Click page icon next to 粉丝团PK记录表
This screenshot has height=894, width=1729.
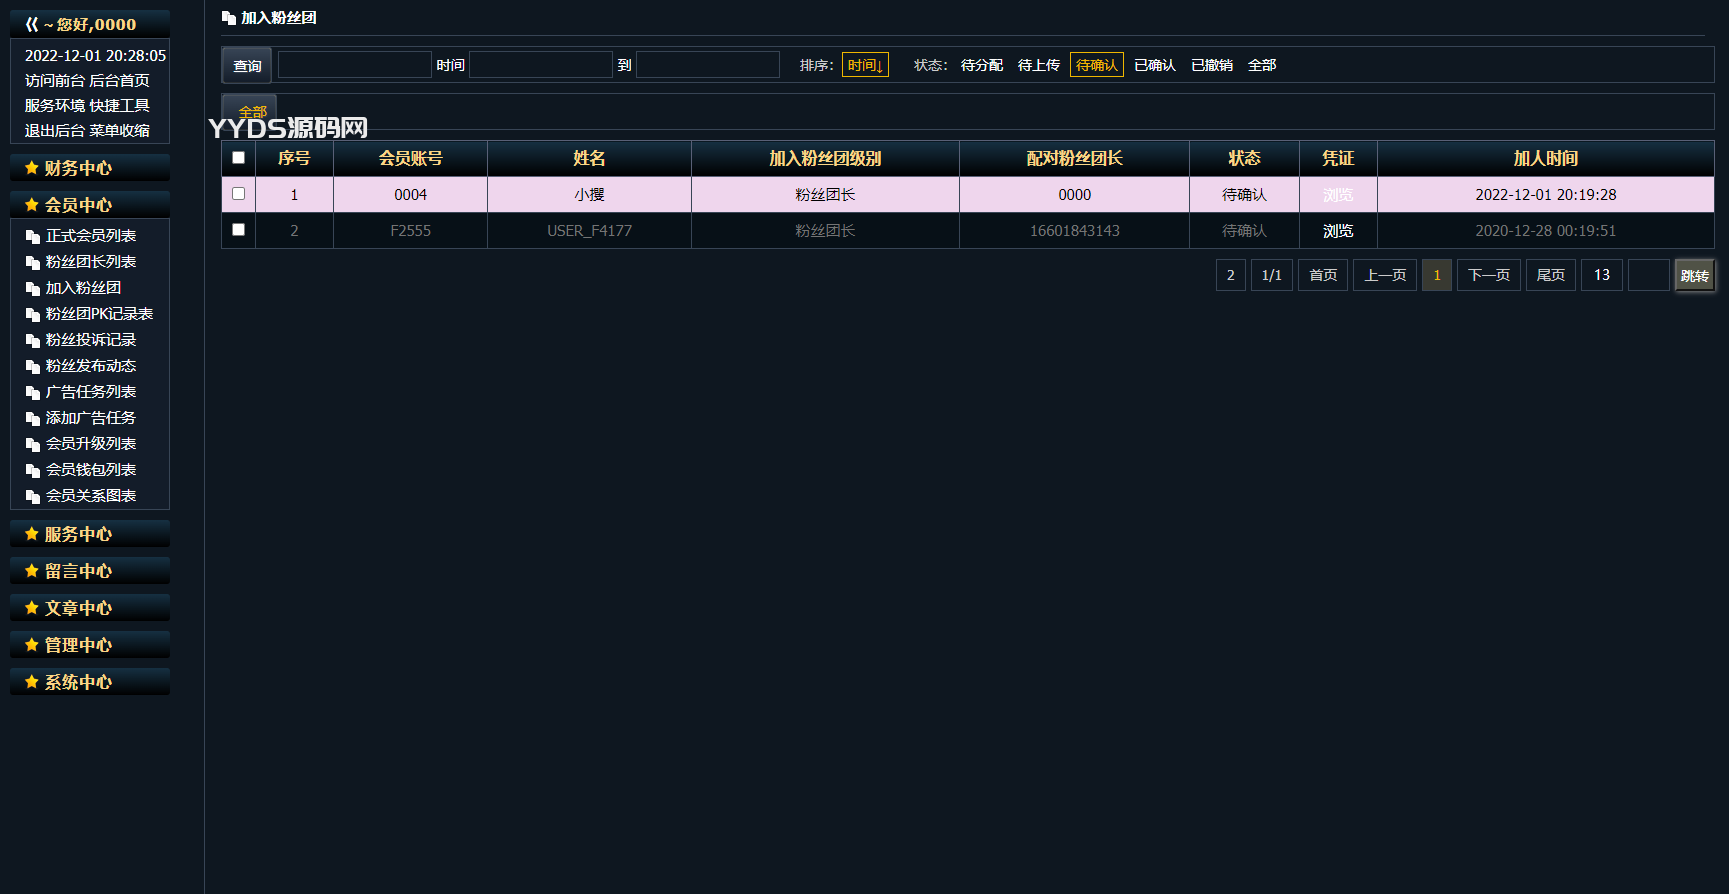pos(33,315)
